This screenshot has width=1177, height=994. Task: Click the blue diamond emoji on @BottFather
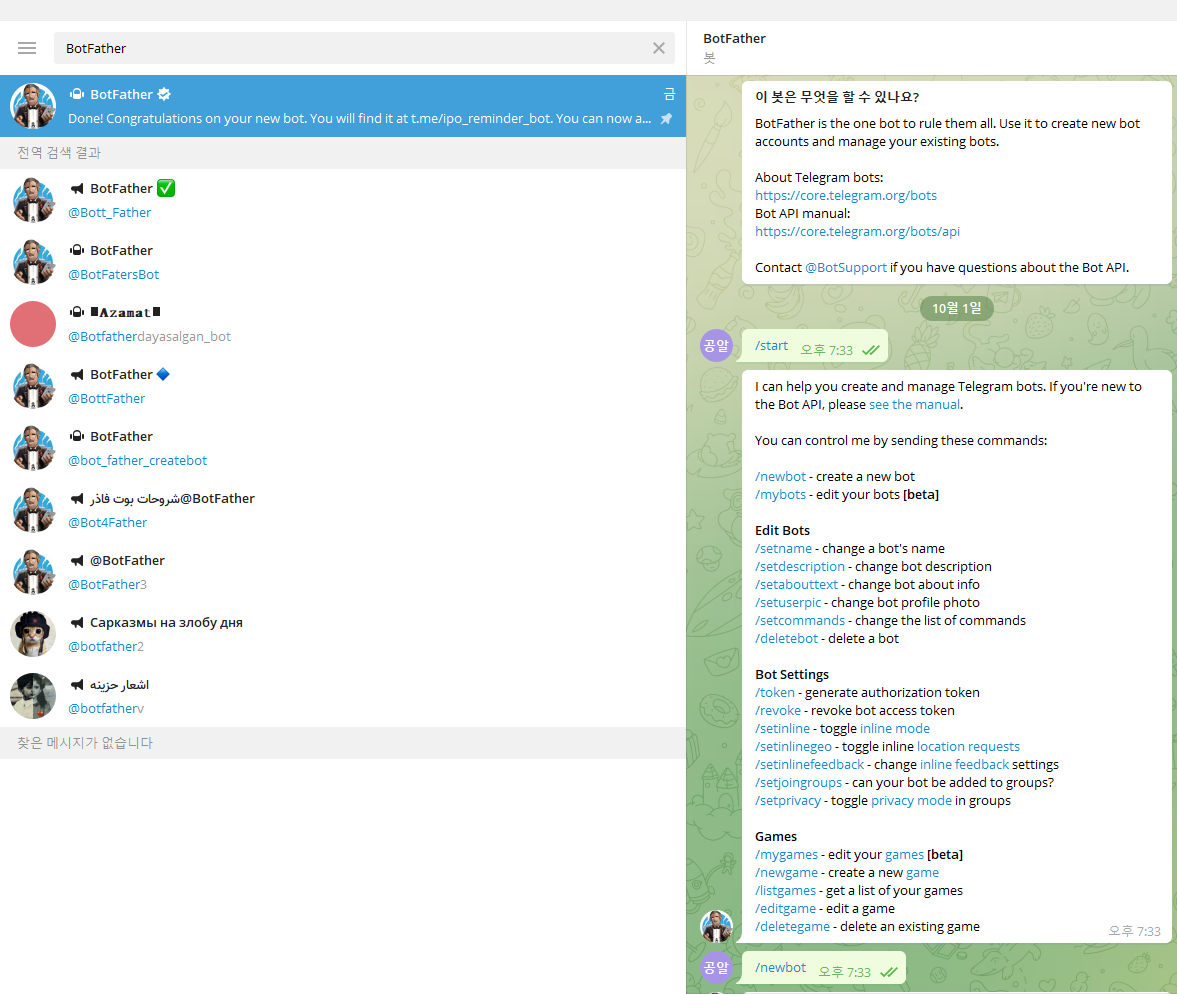point(163,374)
